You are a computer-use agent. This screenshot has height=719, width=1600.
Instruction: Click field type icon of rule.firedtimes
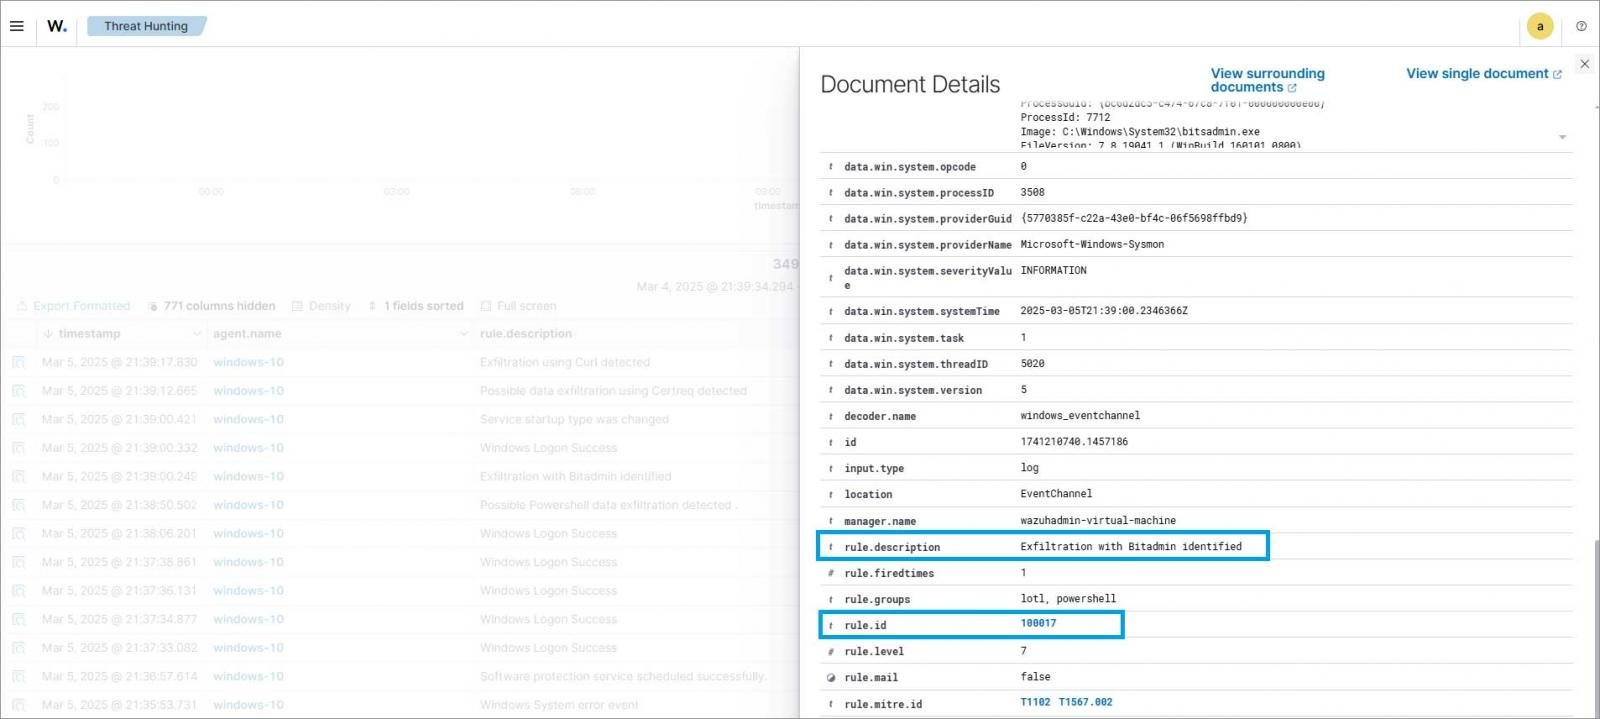(x=831, y=573)
